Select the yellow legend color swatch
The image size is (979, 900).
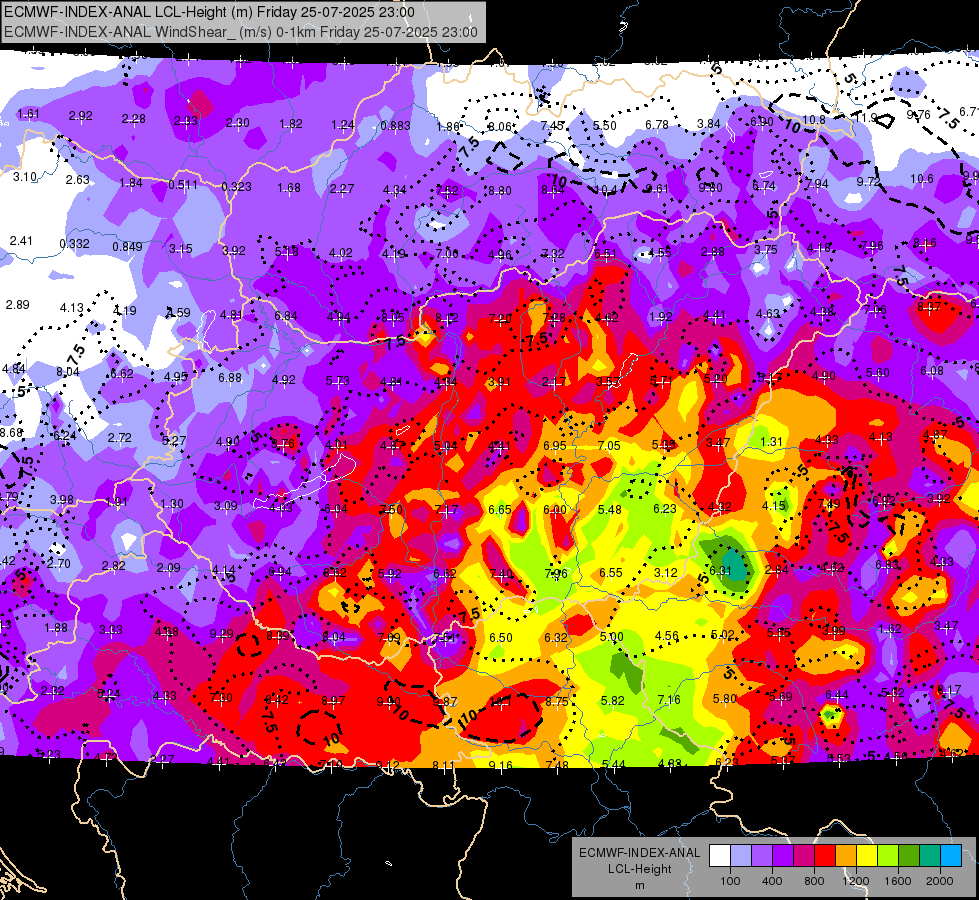(867, 856)
